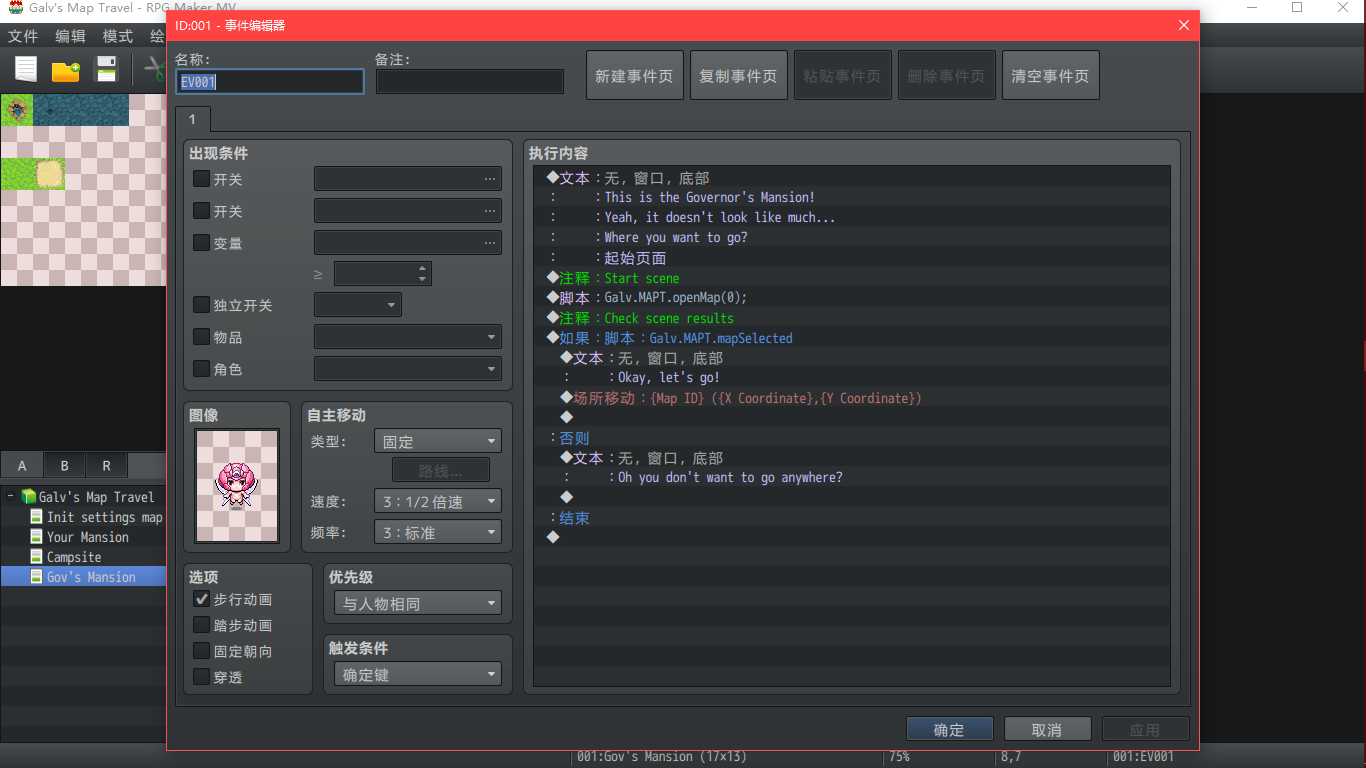Viewport: 1366px width, 768px height.
Task: Click the Galv's Map Travel project cube icon
Action: point(29,497)
